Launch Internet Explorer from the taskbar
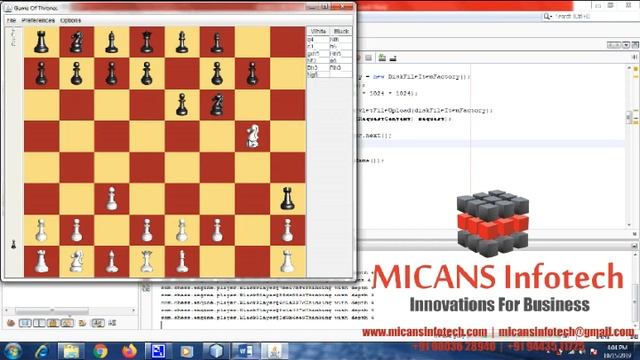Image resolution: width=640 pixels, height=360 pixels. (x=42, y=351)
